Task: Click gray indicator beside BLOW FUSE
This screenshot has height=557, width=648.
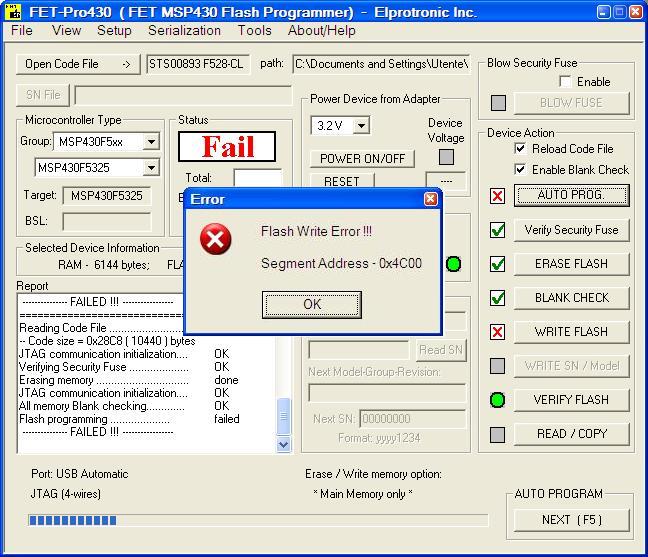Action: [498, 103]
